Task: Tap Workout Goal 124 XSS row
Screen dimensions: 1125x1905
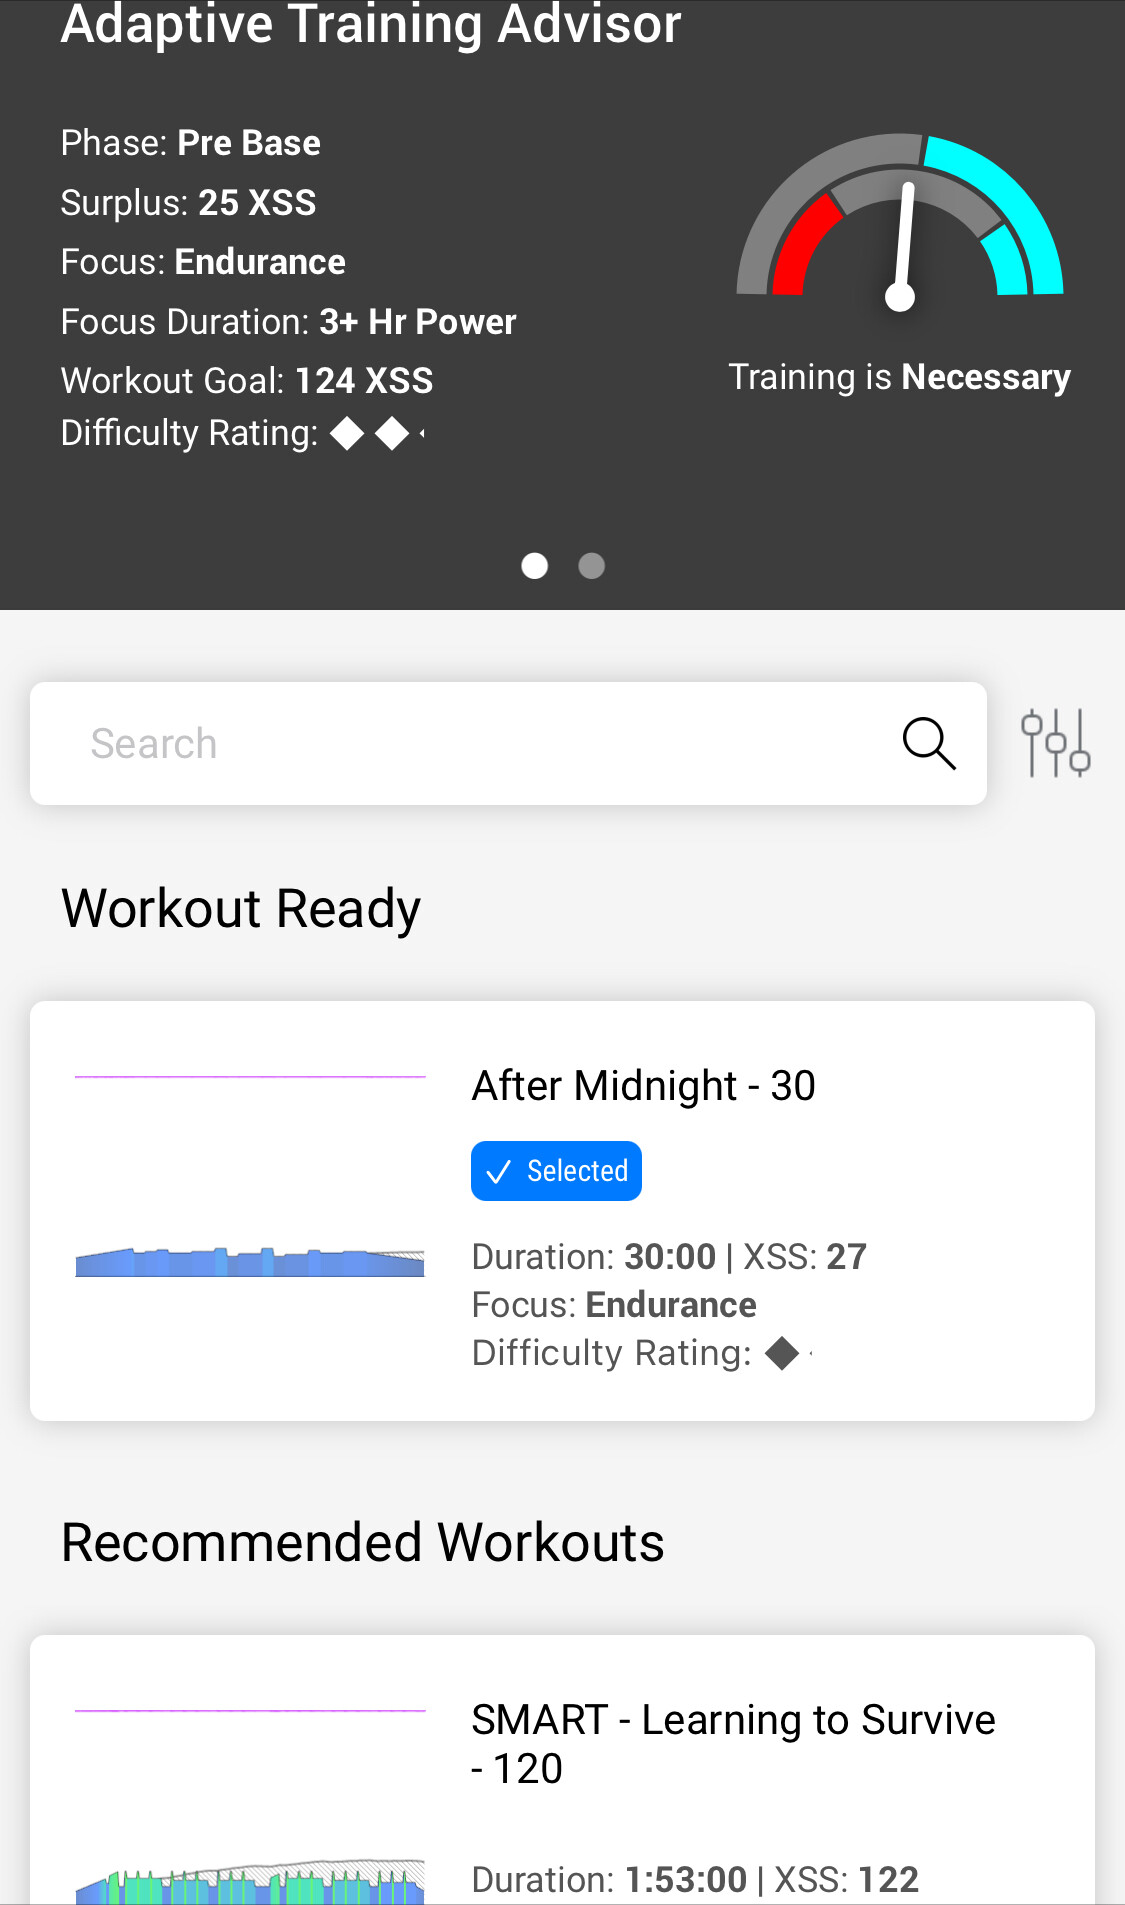Action: (x=247, y=381)
